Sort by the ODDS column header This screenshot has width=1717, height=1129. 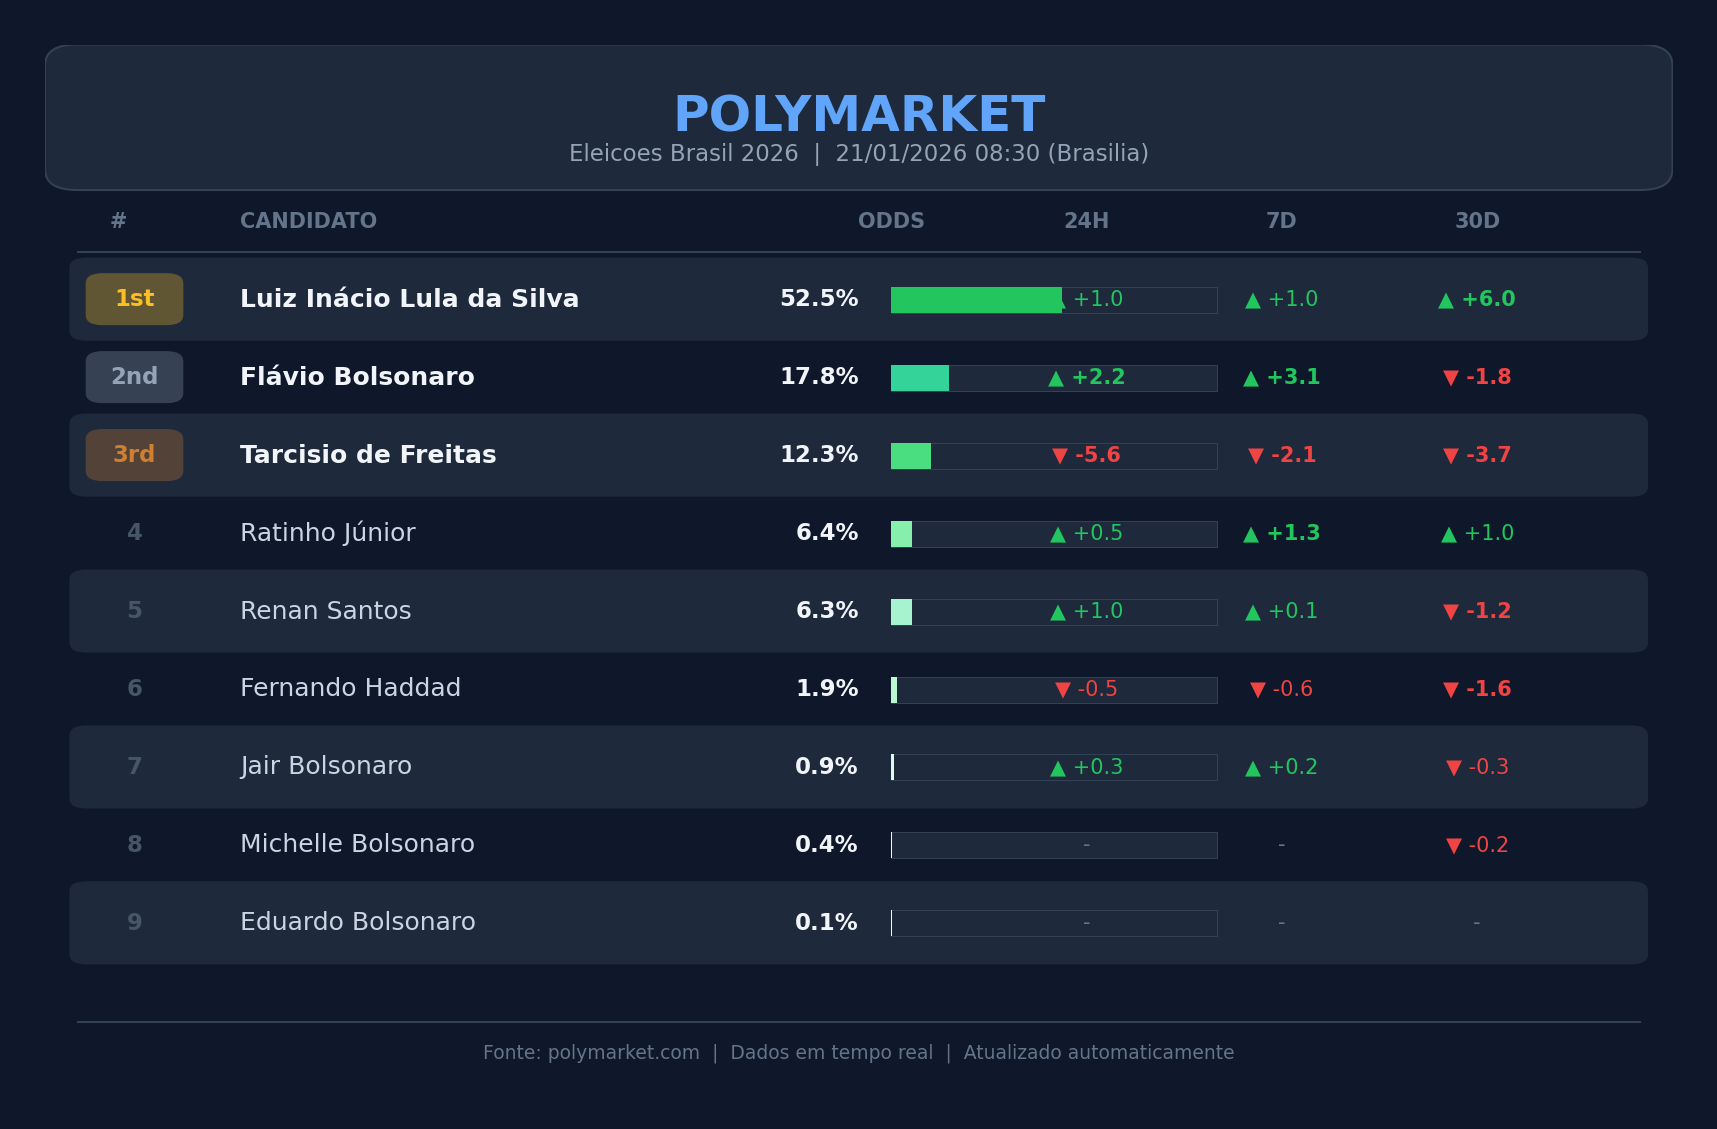click(x=890, y=221)
